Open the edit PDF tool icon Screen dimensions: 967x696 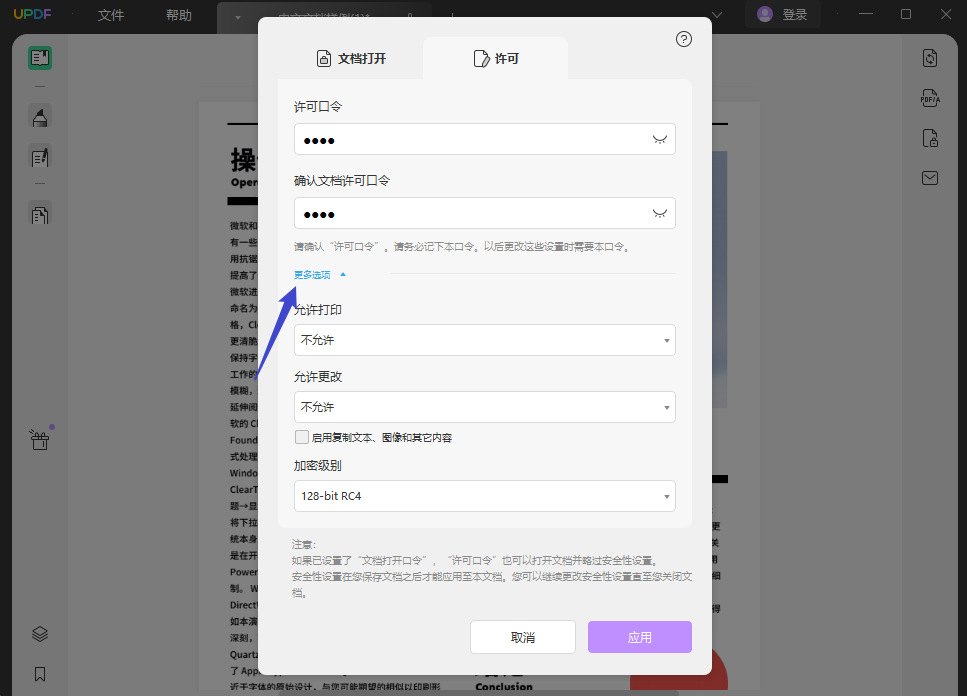(40, 157)
